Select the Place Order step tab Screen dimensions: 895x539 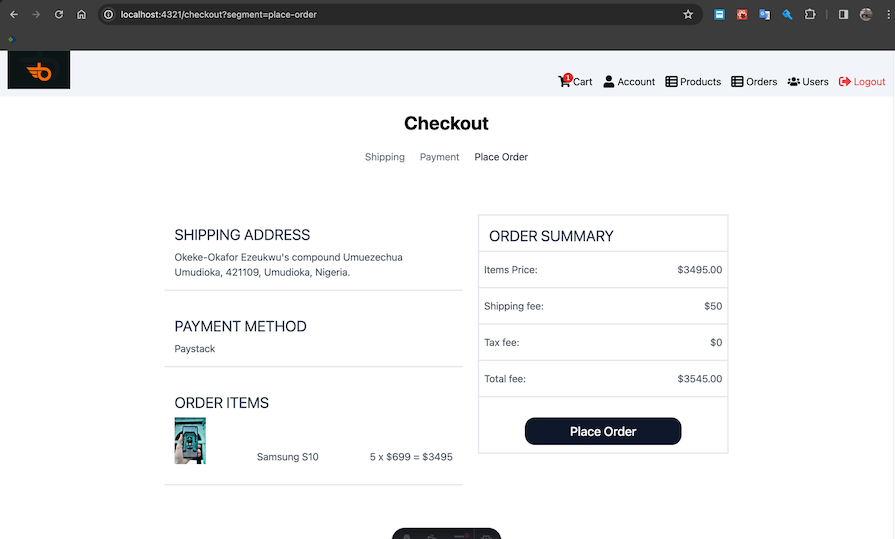[x=501, y=157]
